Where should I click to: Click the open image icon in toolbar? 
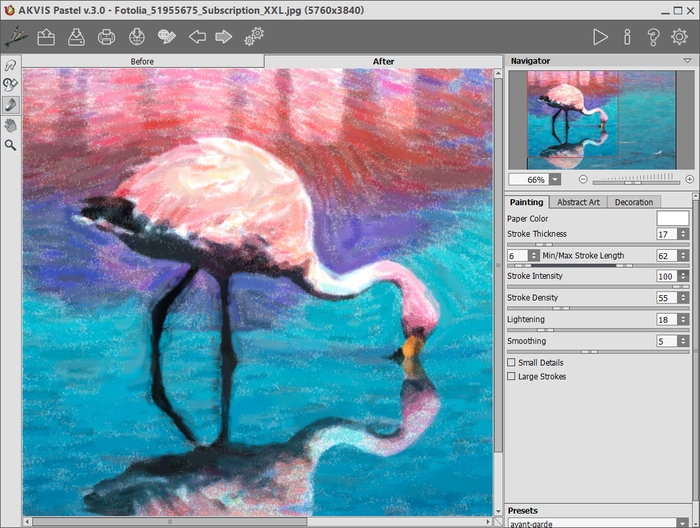[46, 37]
